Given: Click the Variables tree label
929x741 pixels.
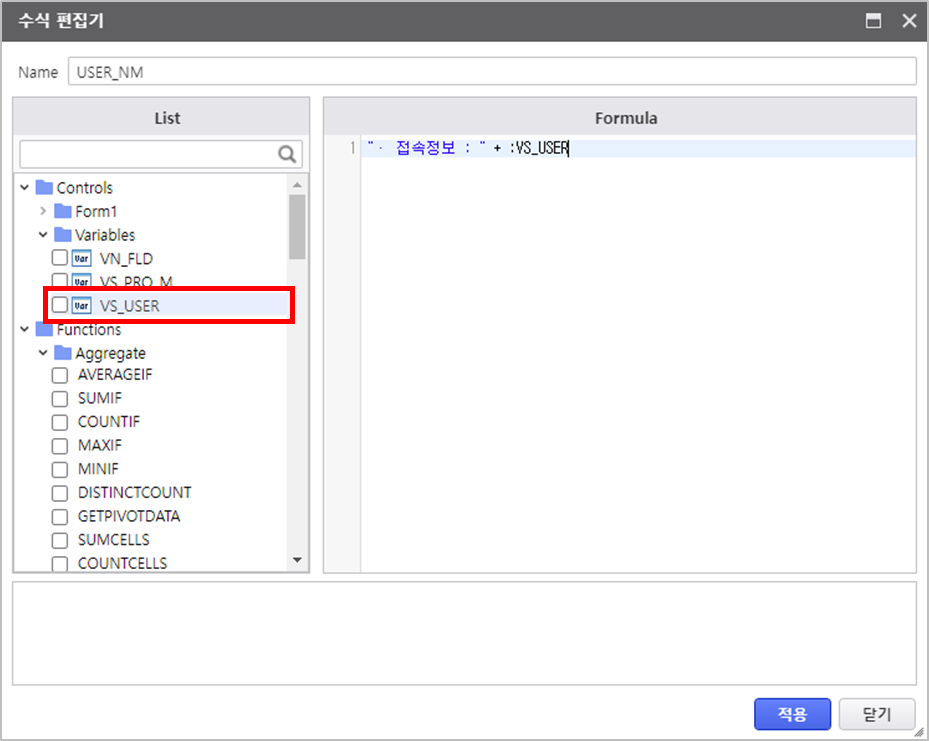Looking at the screenshot, I should (105, 235).
